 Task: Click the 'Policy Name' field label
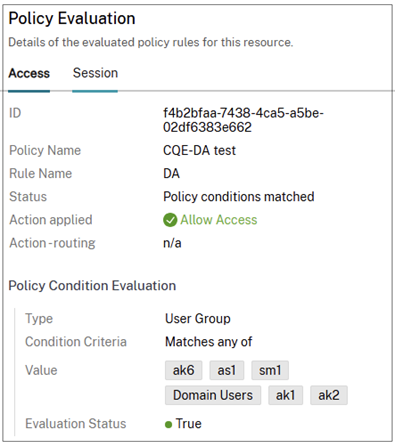(x=45, y=151)
